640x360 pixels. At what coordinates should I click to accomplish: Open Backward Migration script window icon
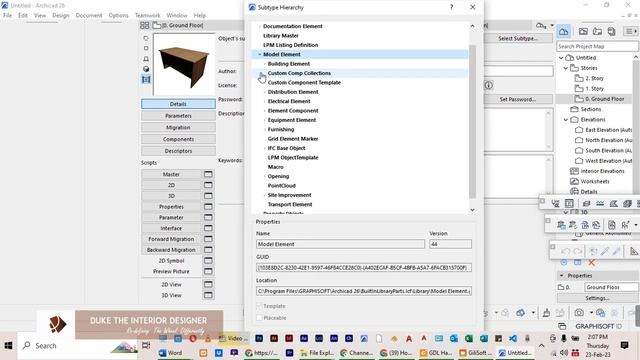(208, 250)
